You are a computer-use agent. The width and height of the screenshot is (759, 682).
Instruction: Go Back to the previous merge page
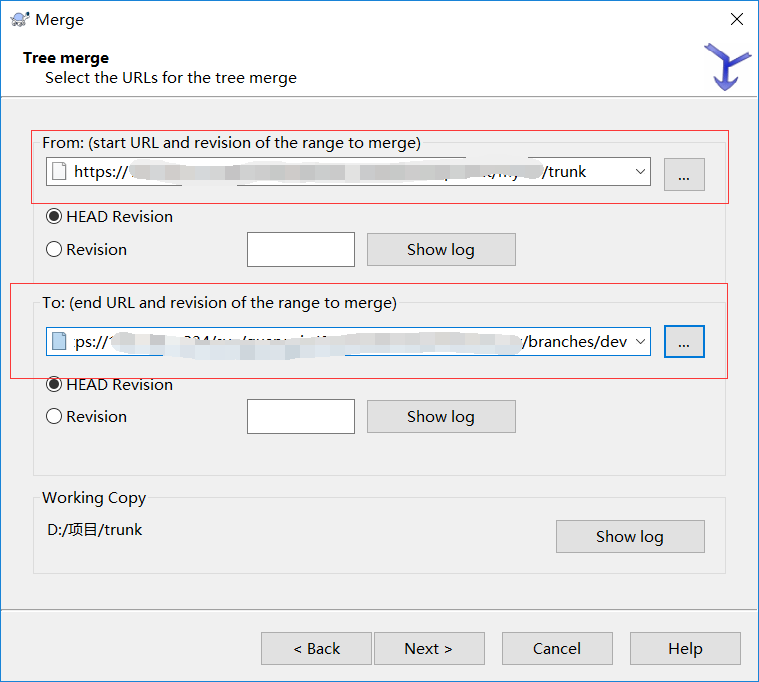coord(316,648)
